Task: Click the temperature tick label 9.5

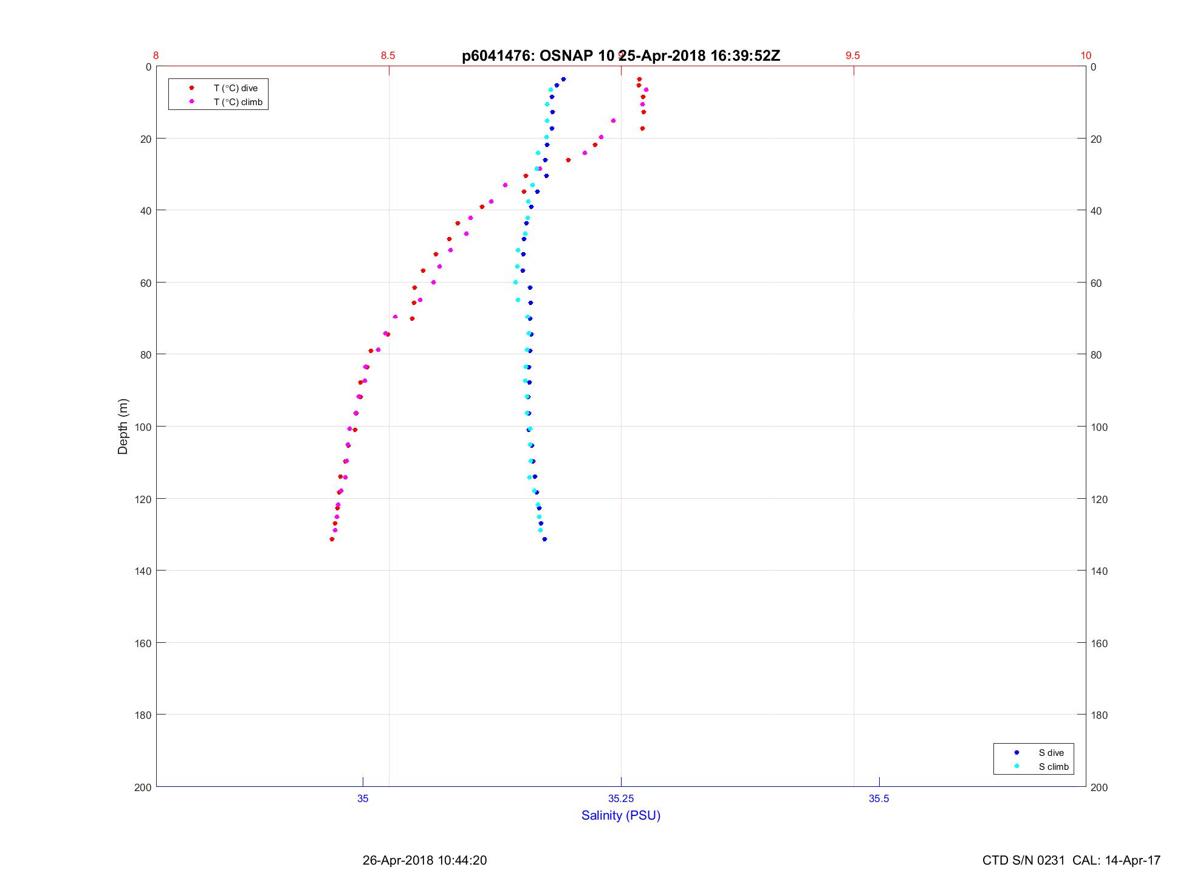Action: click(x=853, y=56)
